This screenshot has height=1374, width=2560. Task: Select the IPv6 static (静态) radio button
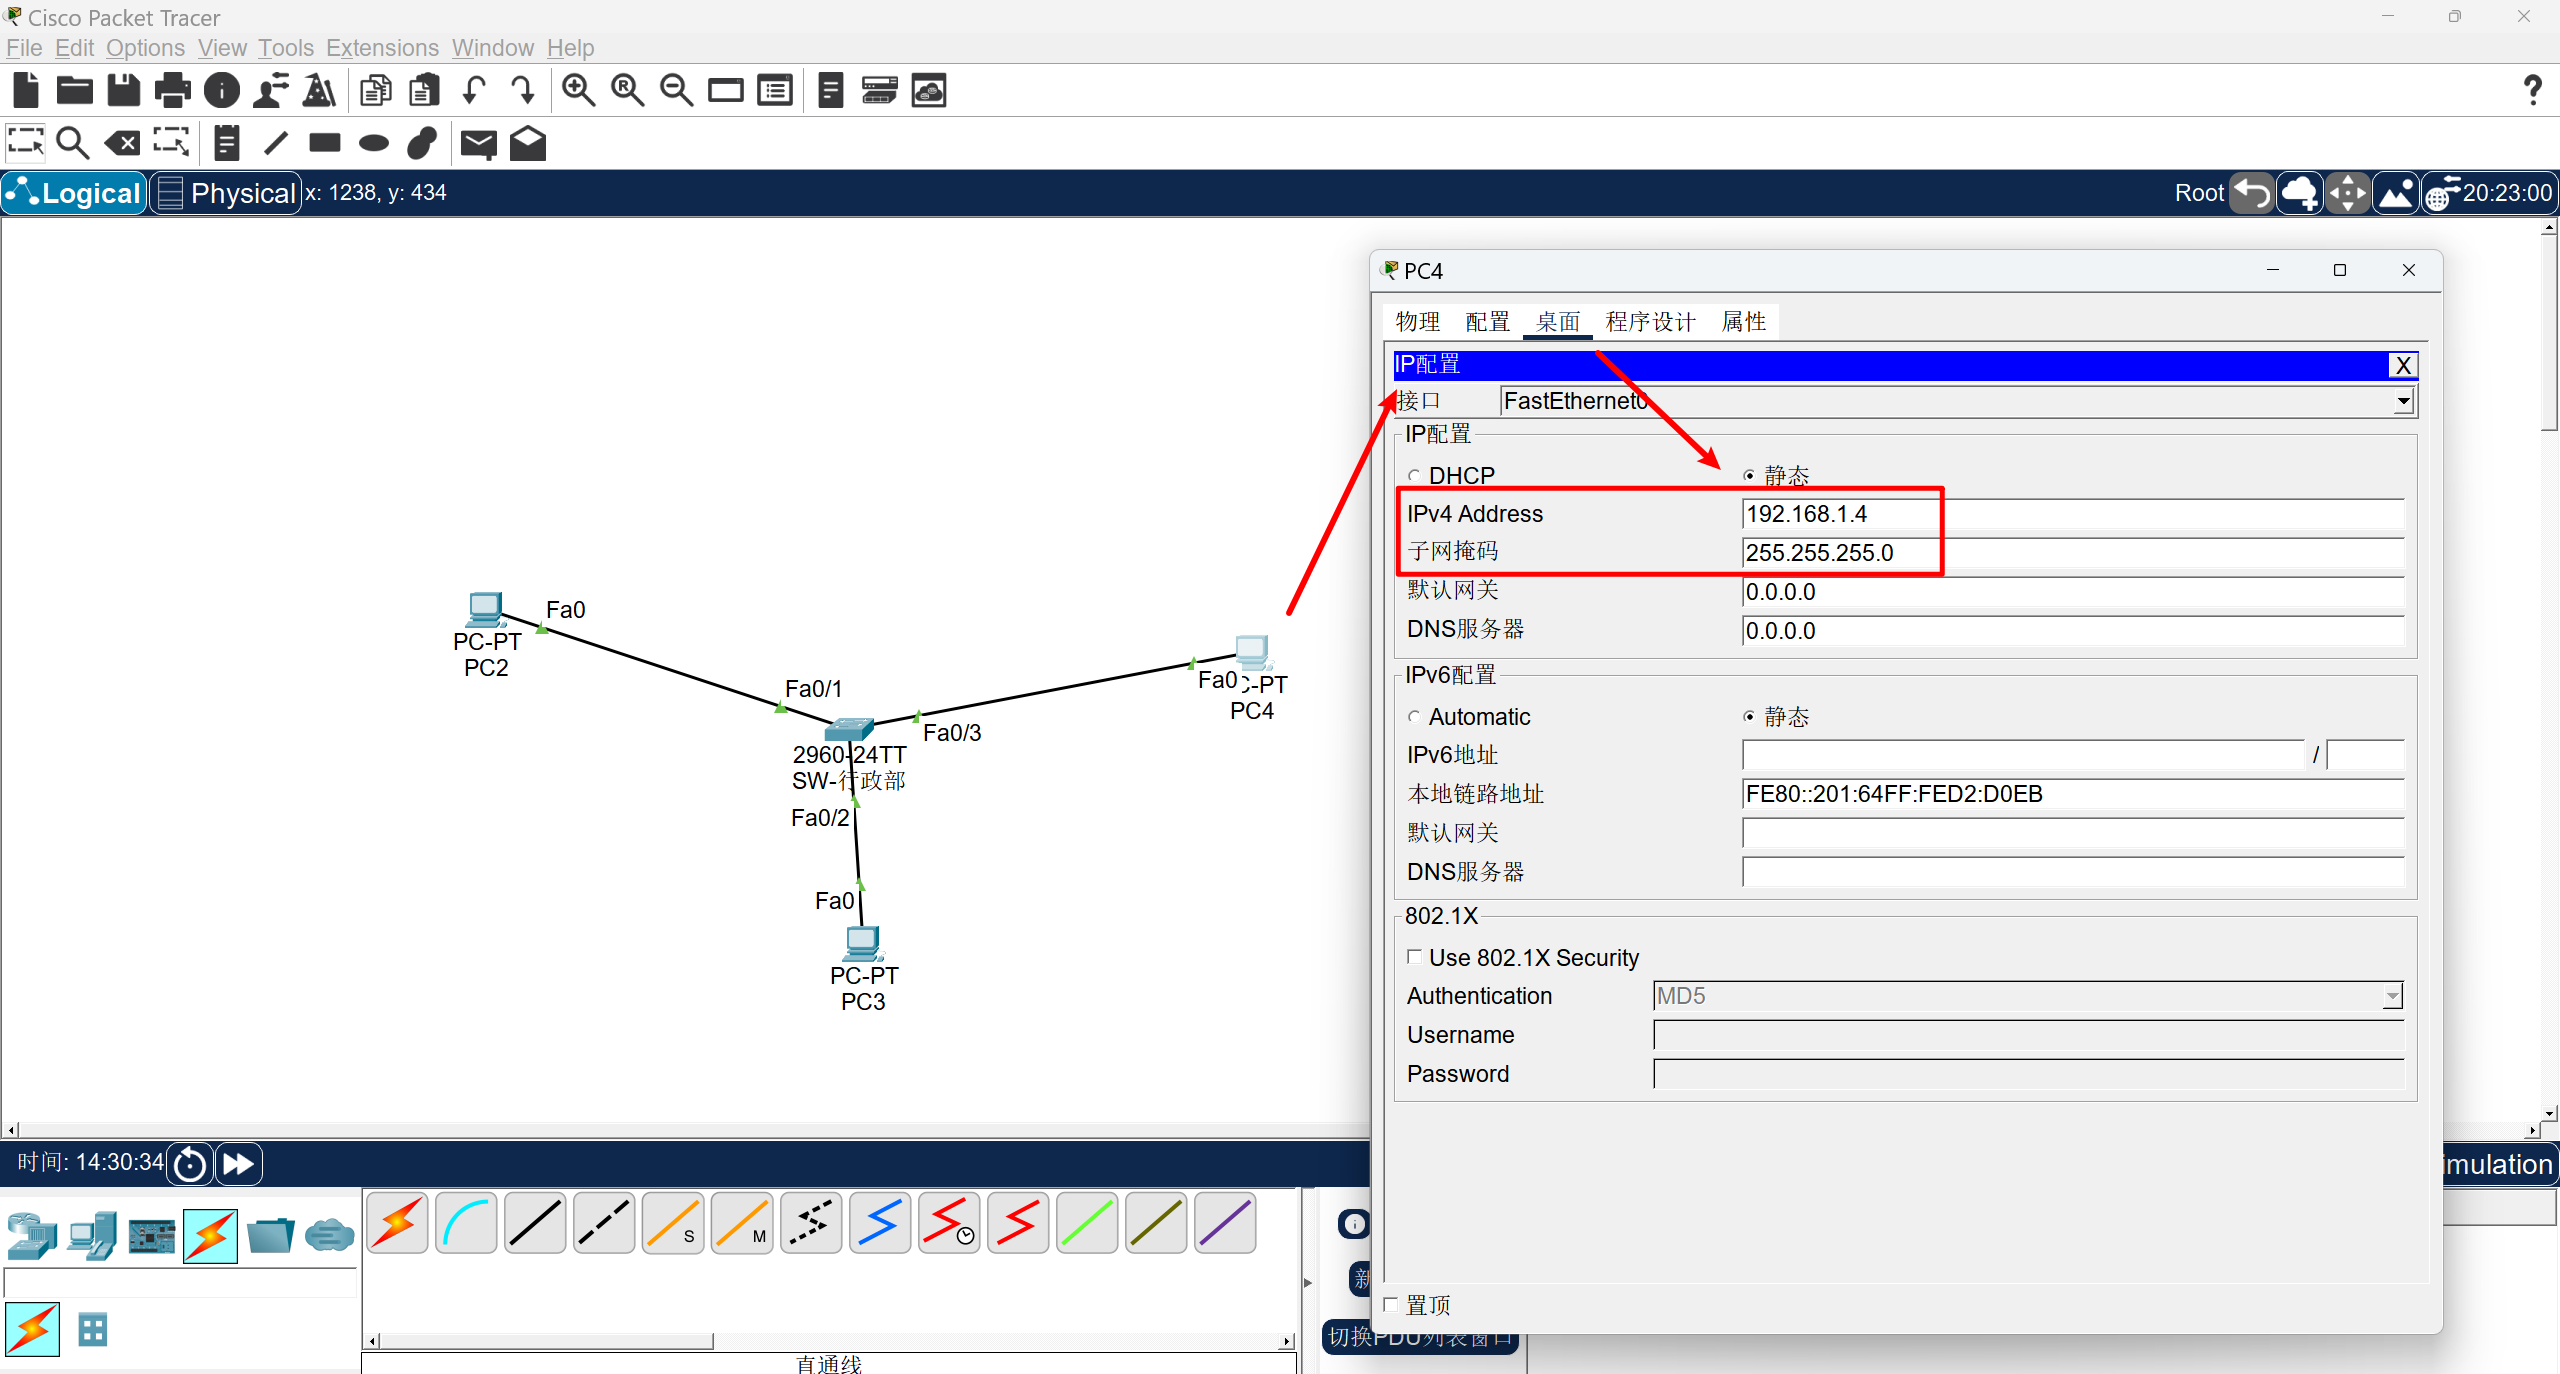[1749, 717]
